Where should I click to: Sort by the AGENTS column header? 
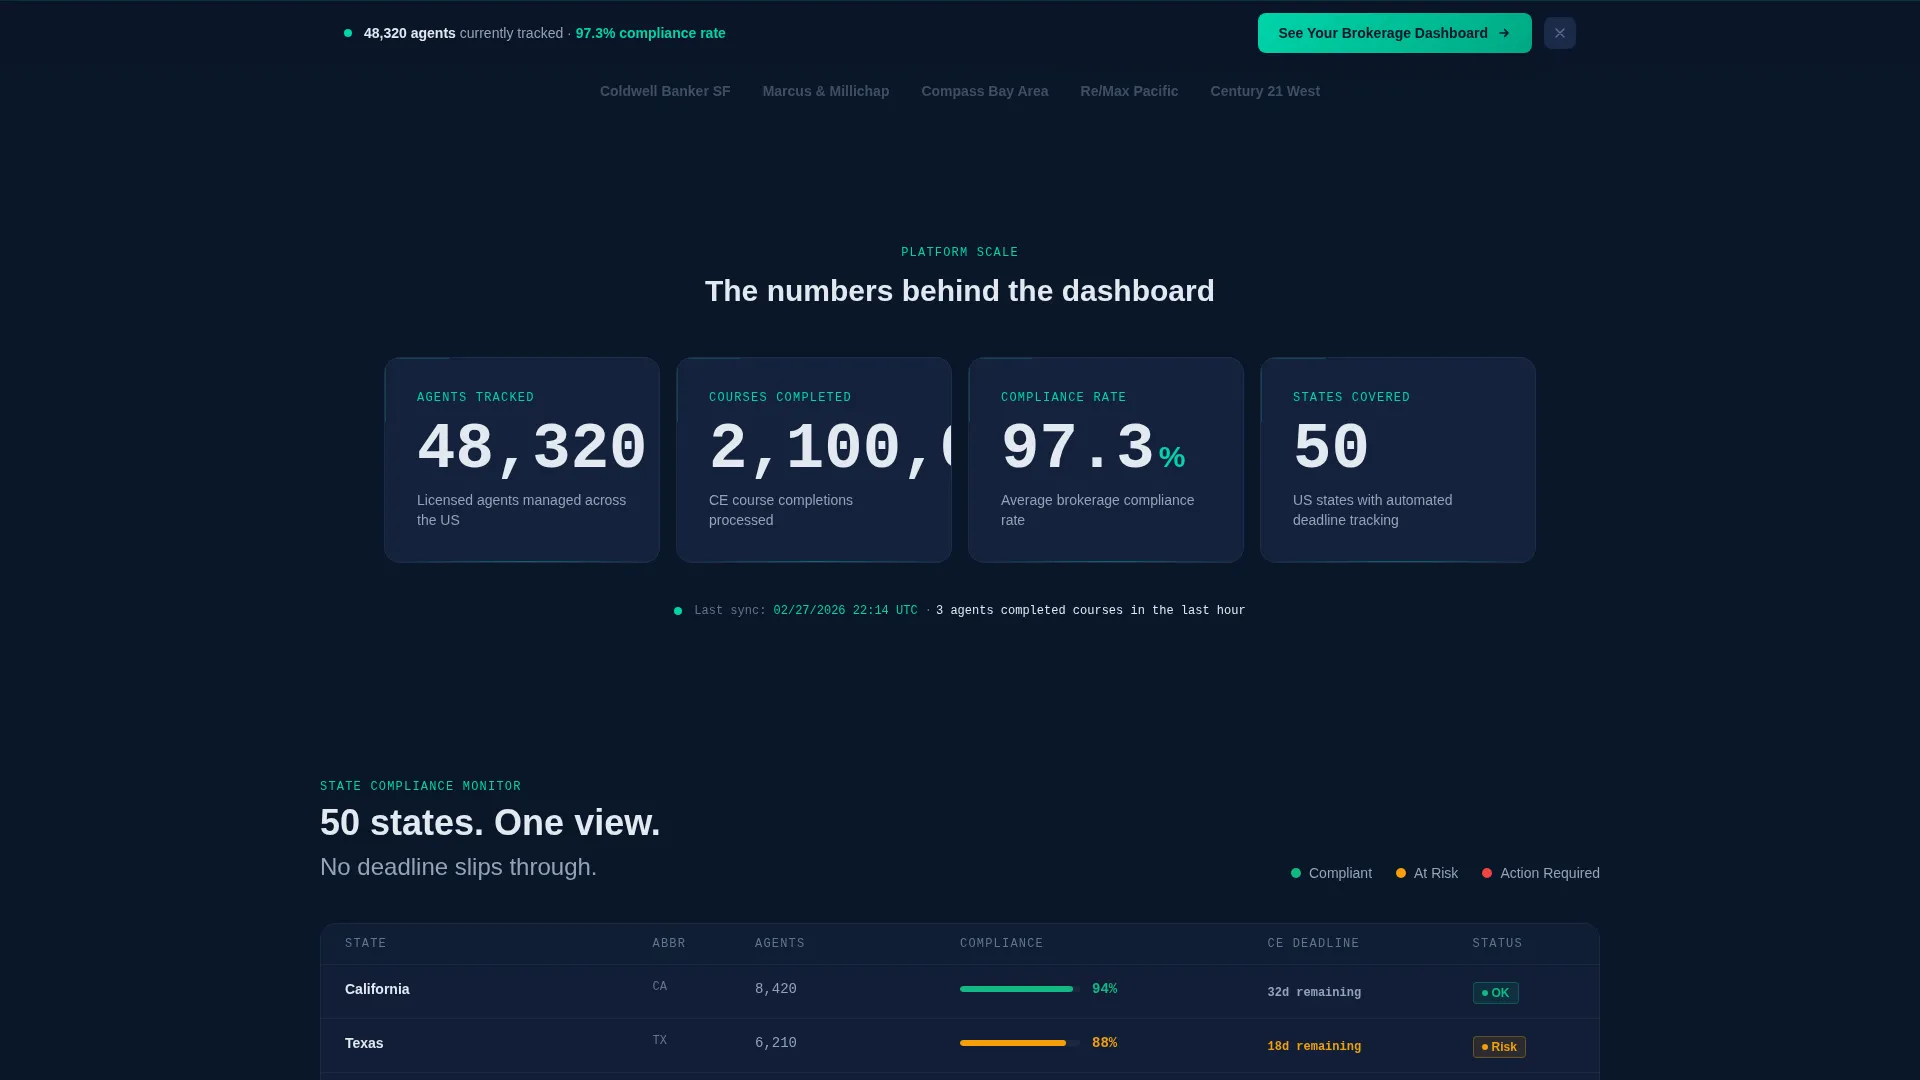[780, 943]
